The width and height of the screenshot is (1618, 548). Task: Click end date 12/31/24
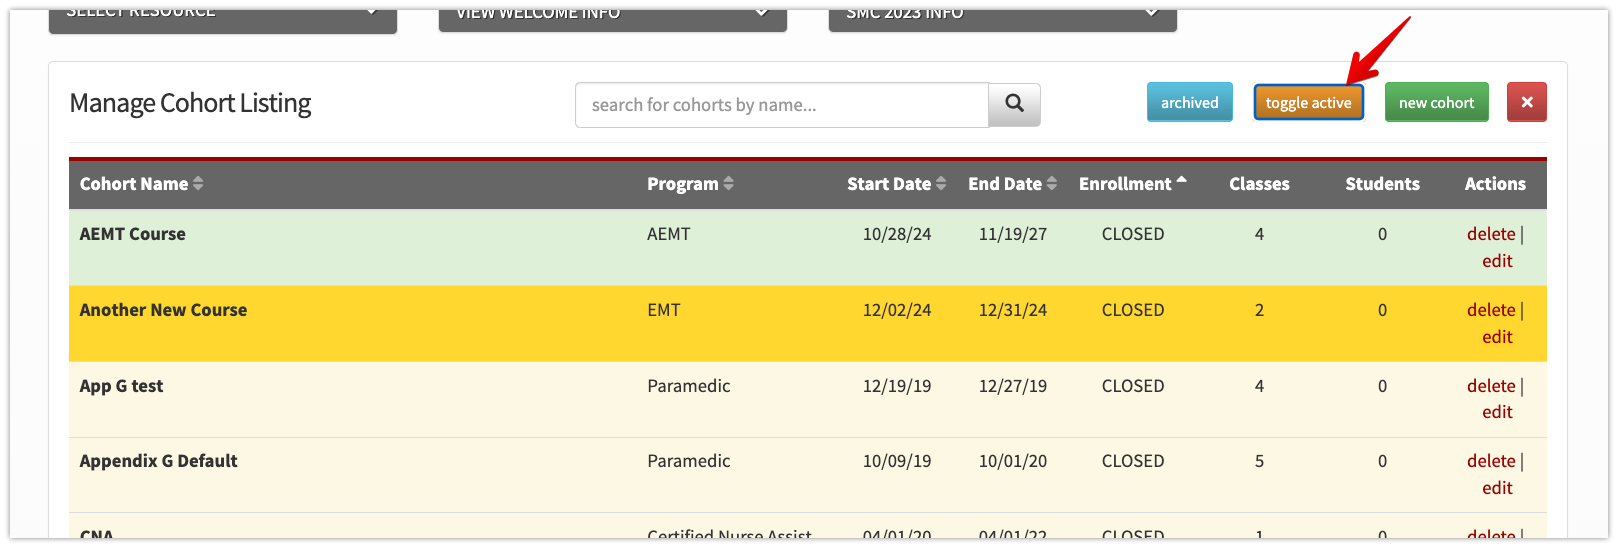[x=1013, y=310]
